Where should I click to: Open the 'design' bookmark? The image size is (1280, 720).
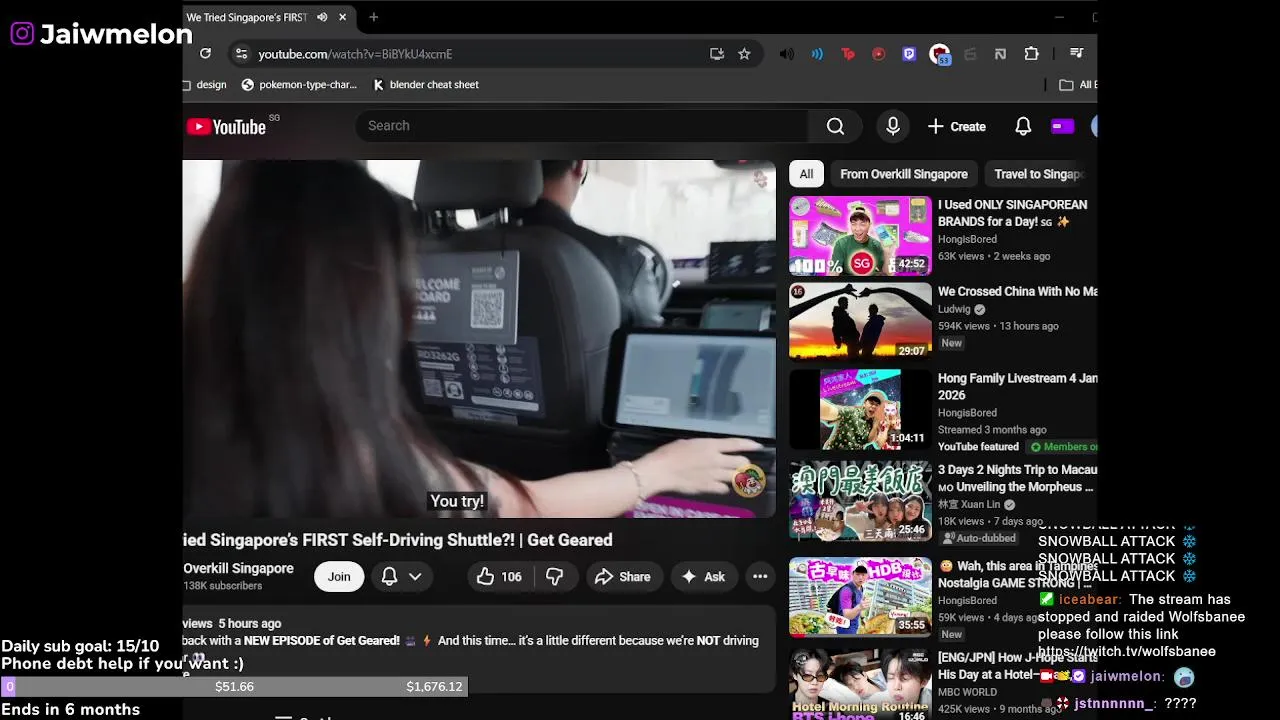[x=205, y=85]
